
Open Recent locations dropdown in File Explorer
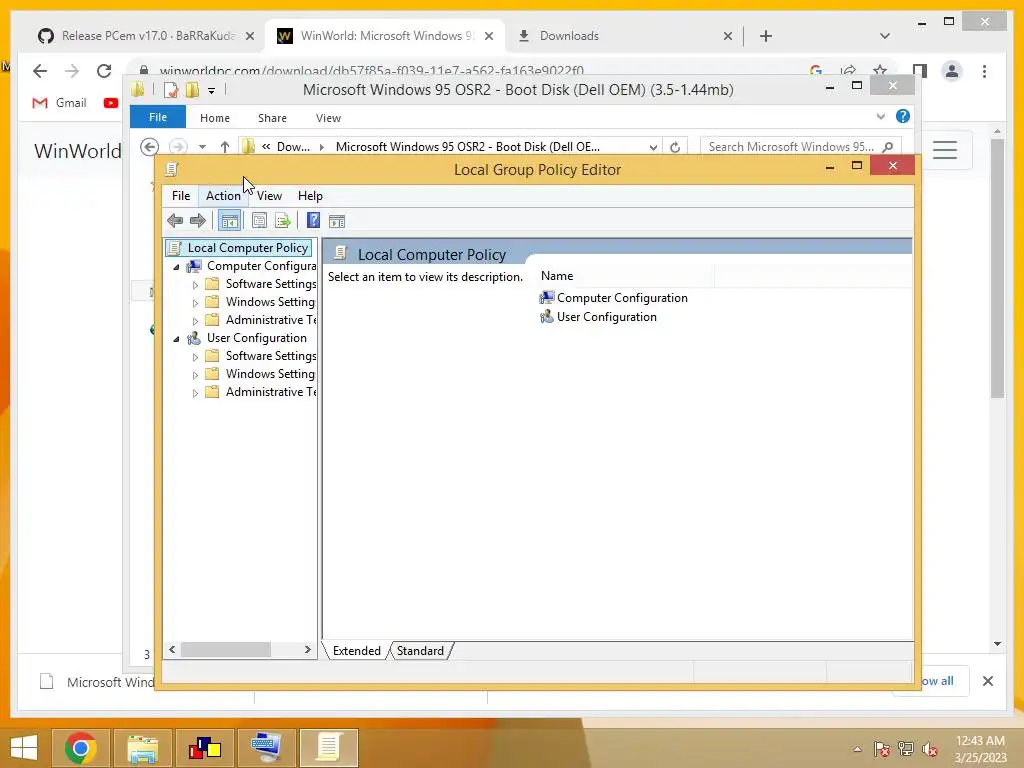point(202,148)
